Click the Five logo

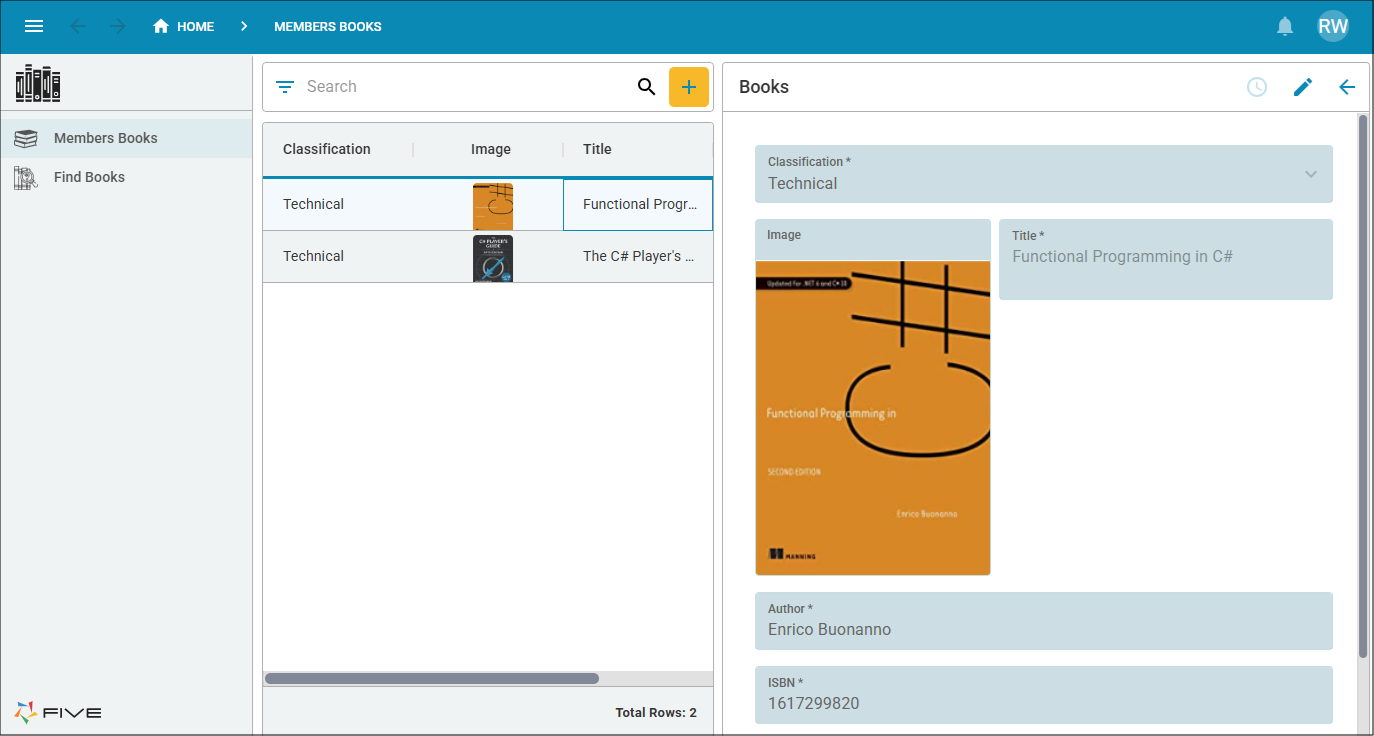point(58,712)
